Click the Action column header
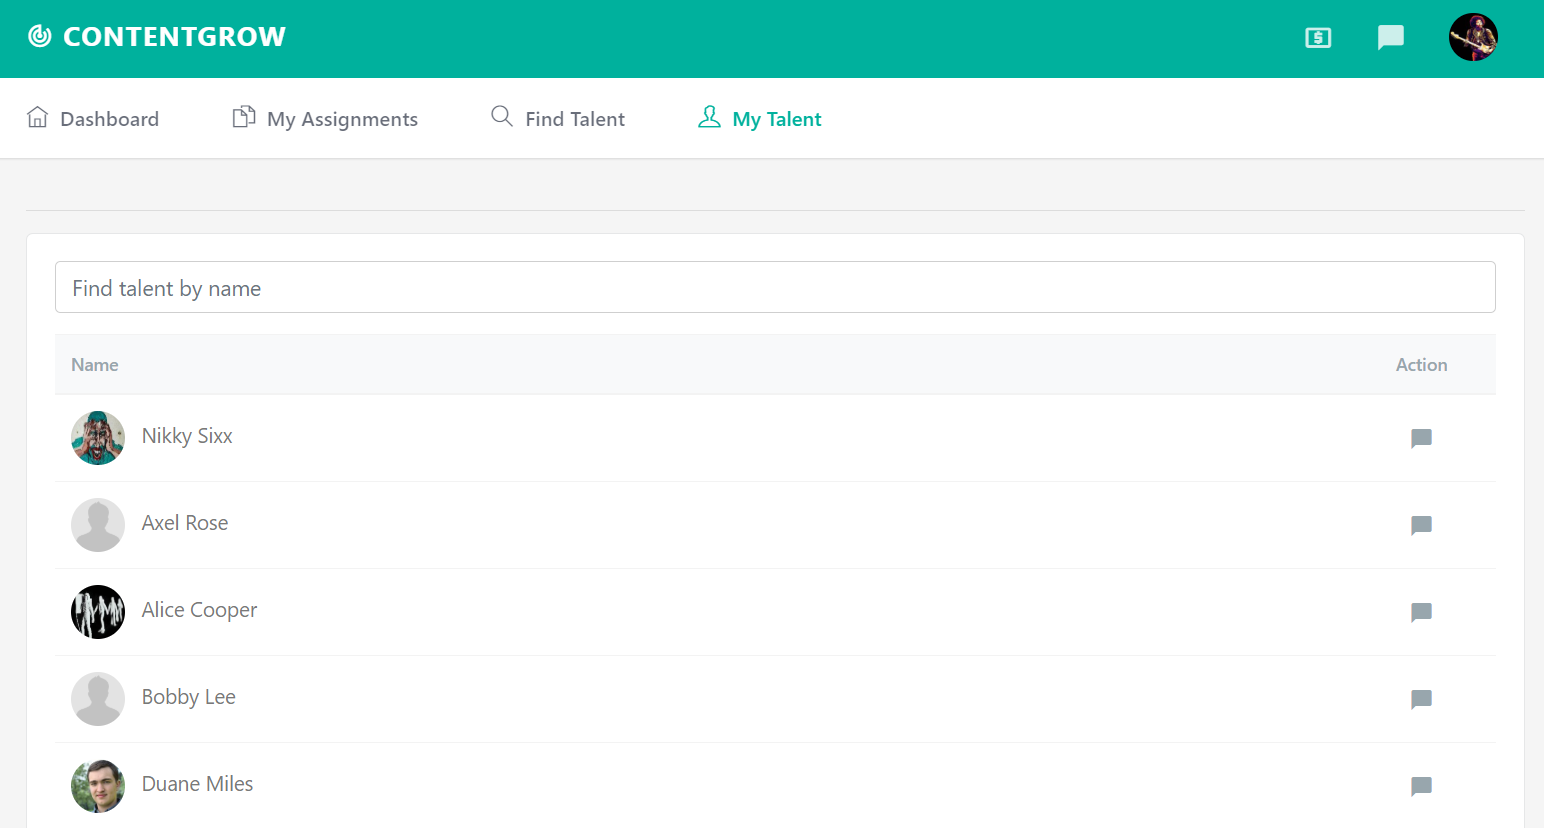This screenshot has height=828, width=1544. click(1421, 365)
